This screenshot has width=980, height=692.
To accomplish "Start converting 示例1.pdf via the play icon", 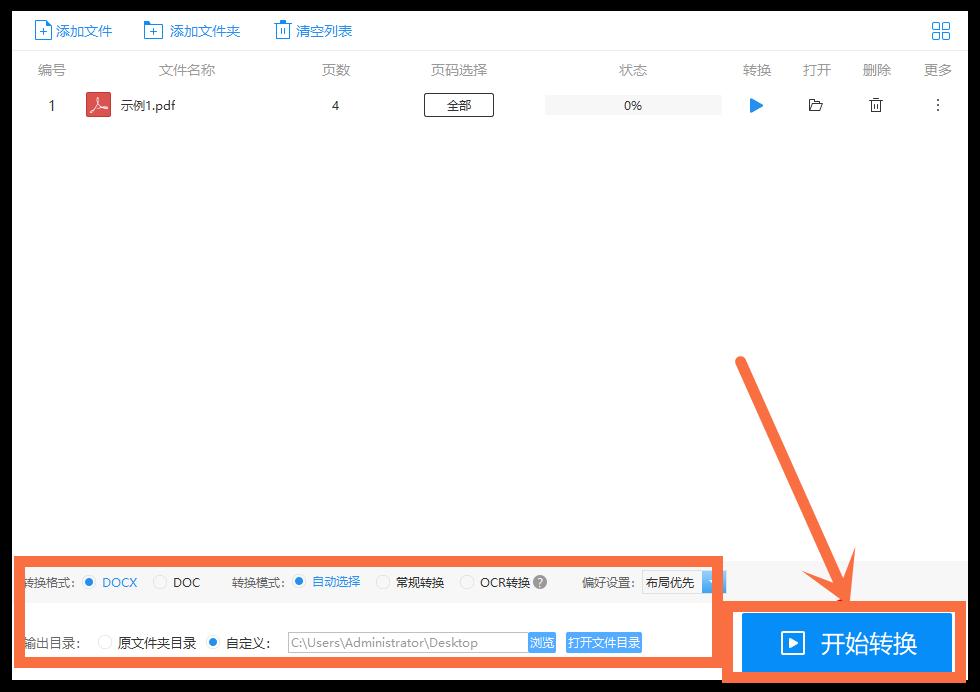I will coord(757,105).
